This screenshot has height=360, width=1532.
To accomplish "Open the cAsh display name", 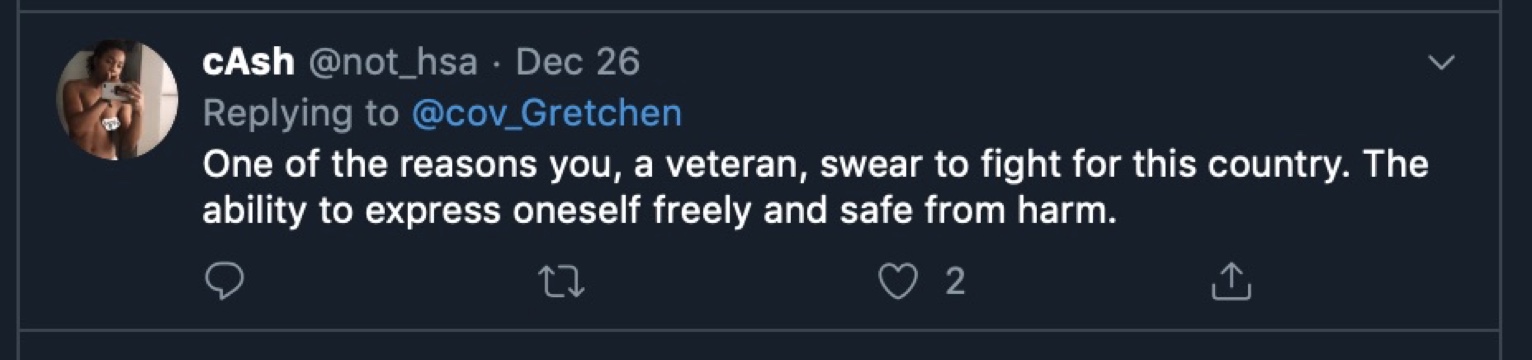I will pos(248,63).
